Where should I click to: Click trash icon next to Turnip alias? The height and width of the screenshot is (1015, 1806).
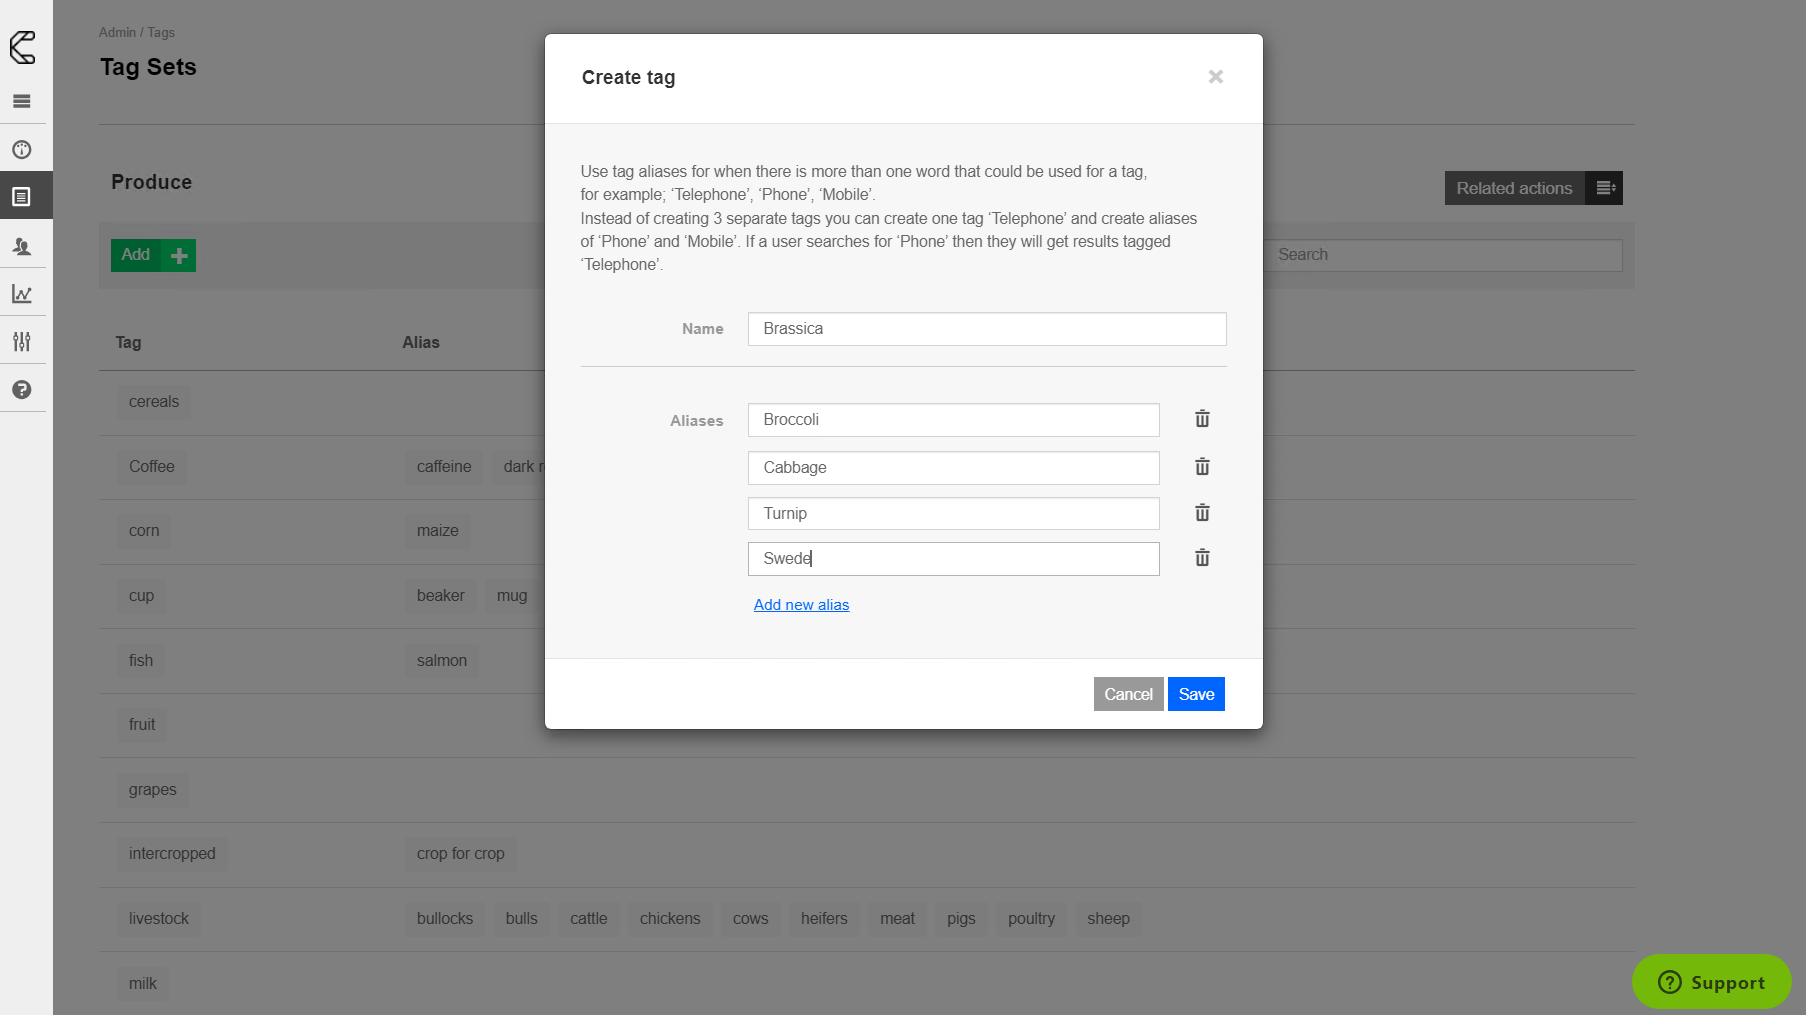point(1202,513)
